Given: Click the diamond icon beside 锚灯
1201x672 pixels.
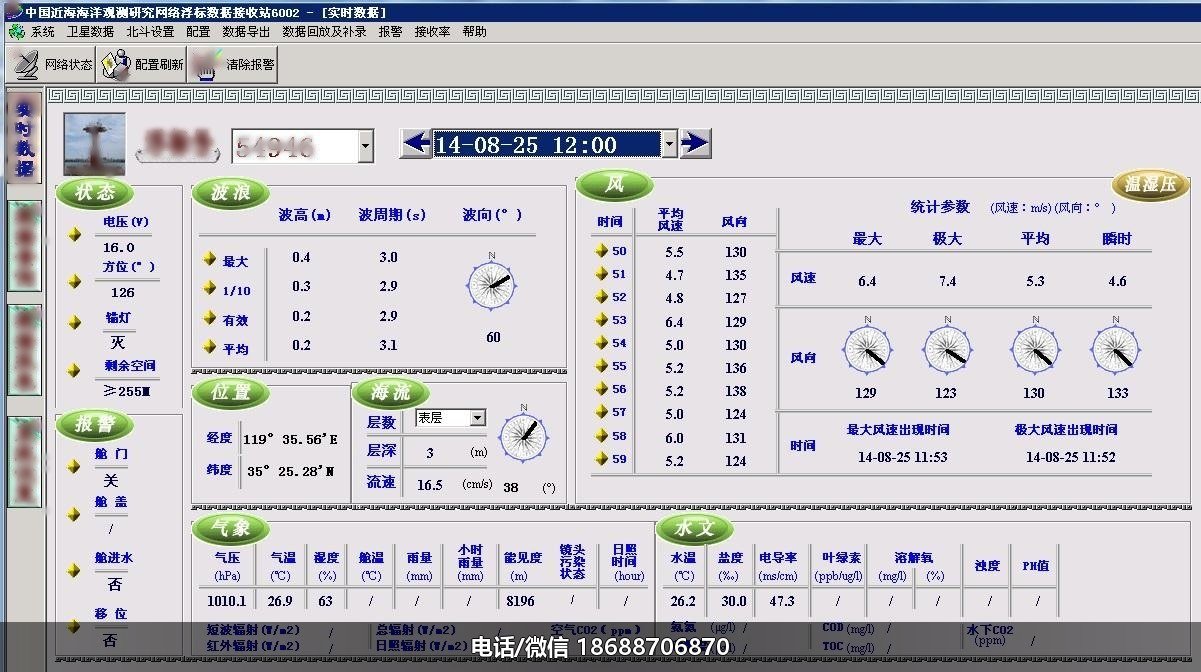Looking at the screenshot, I should (74, 322).
